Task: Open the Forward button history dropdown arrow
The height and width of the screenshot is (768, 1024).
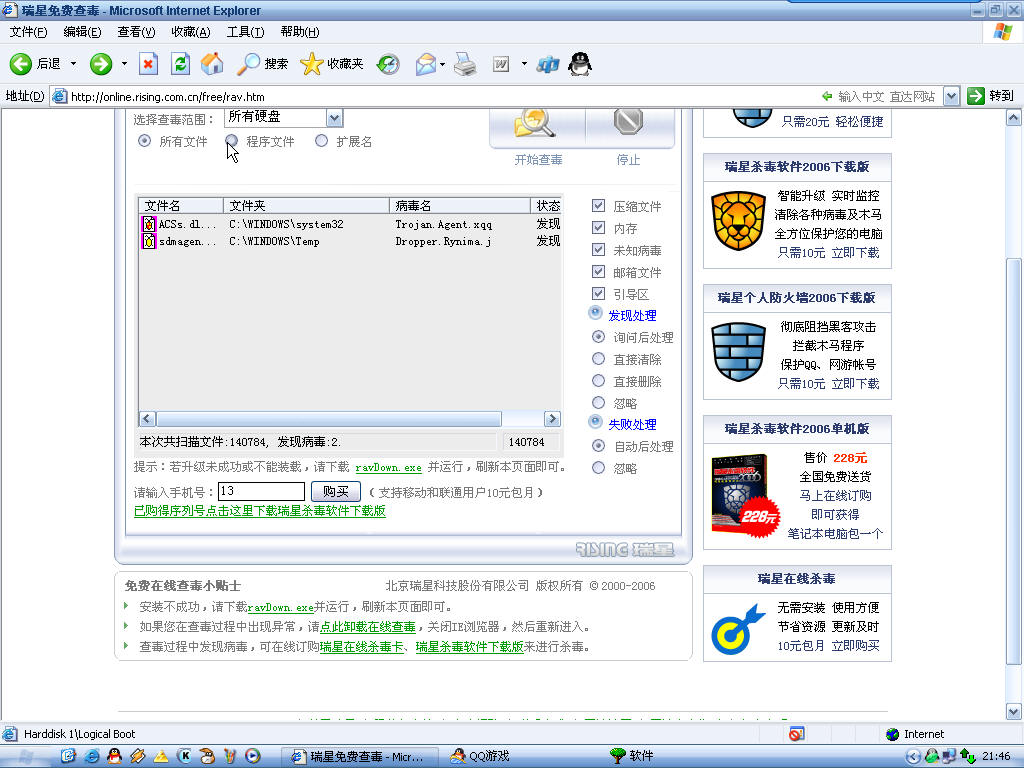Action: (124, 63)
